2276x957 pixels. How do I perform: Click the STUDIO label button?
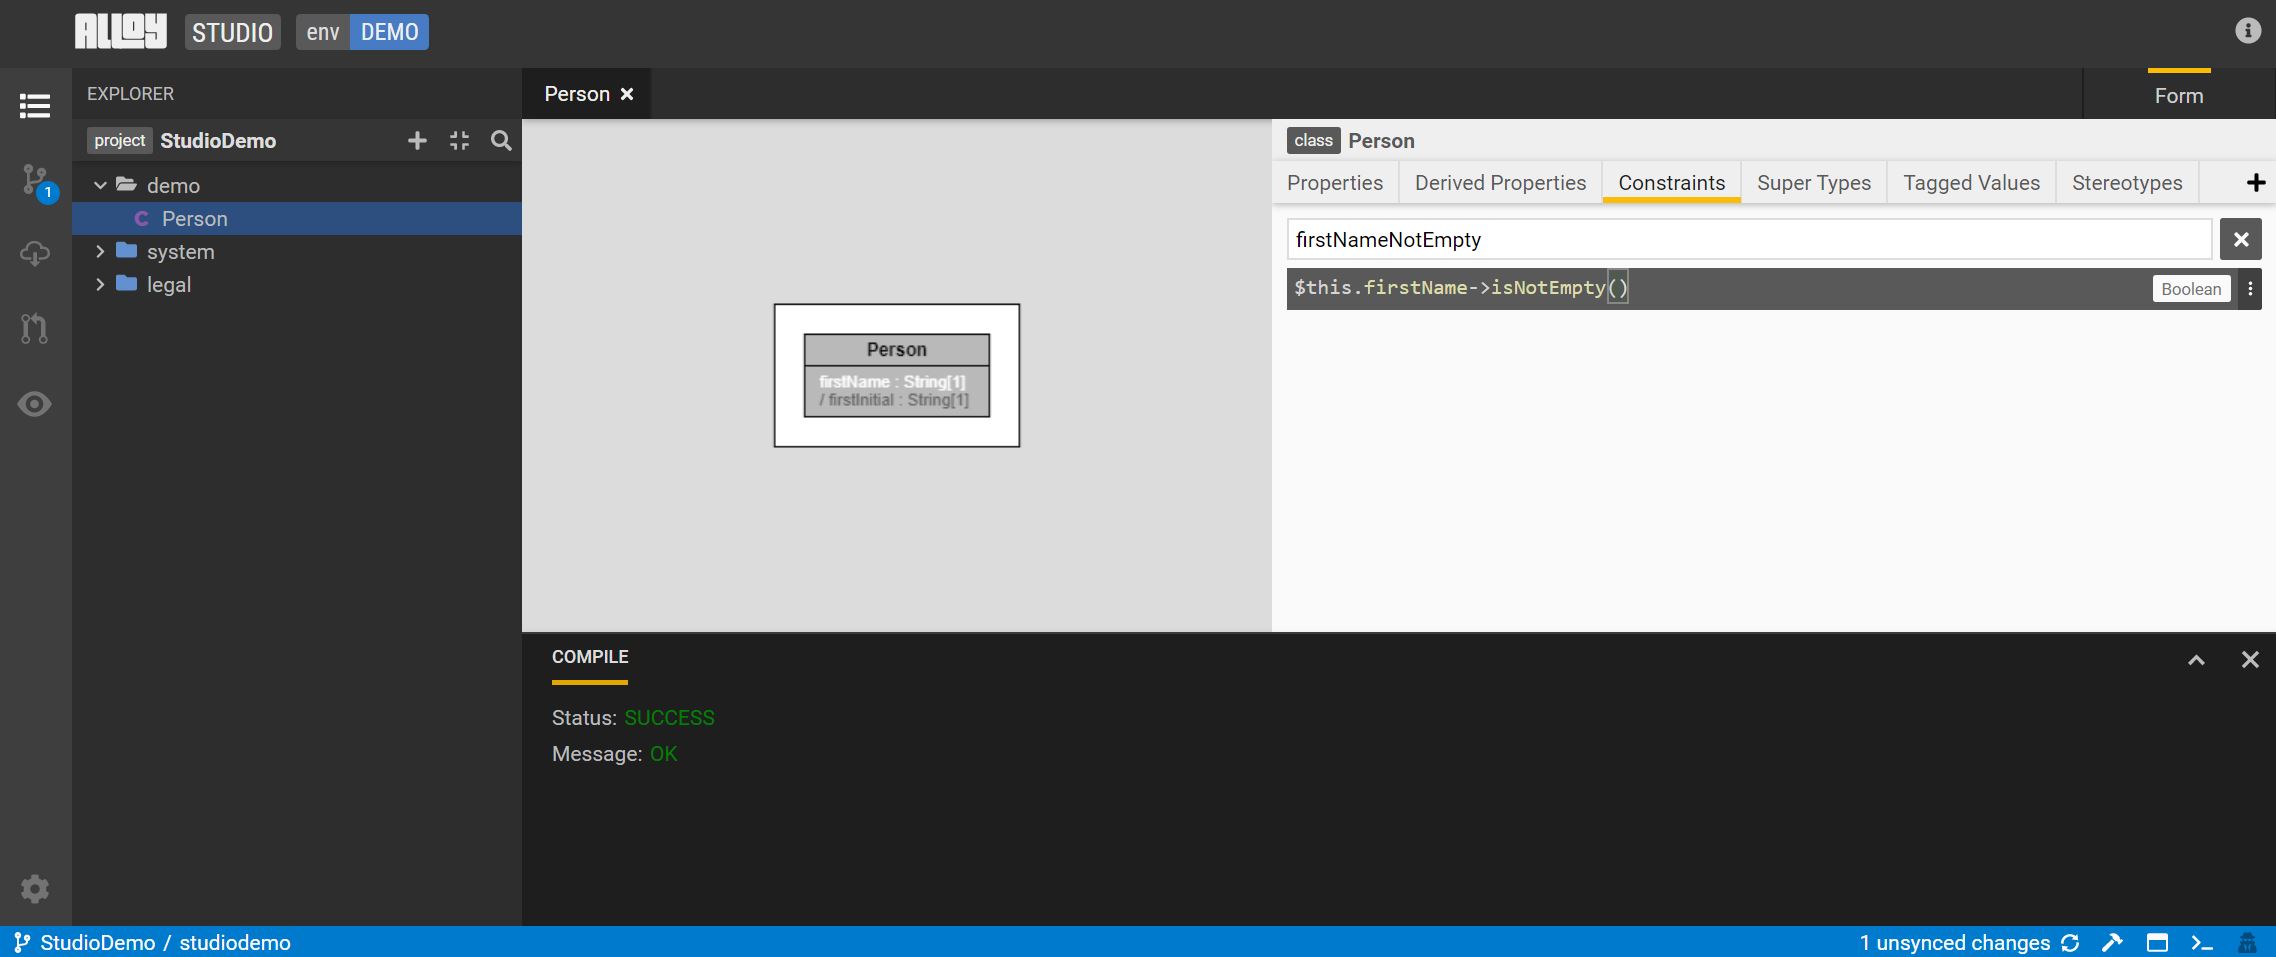click(x=232, y=32)
